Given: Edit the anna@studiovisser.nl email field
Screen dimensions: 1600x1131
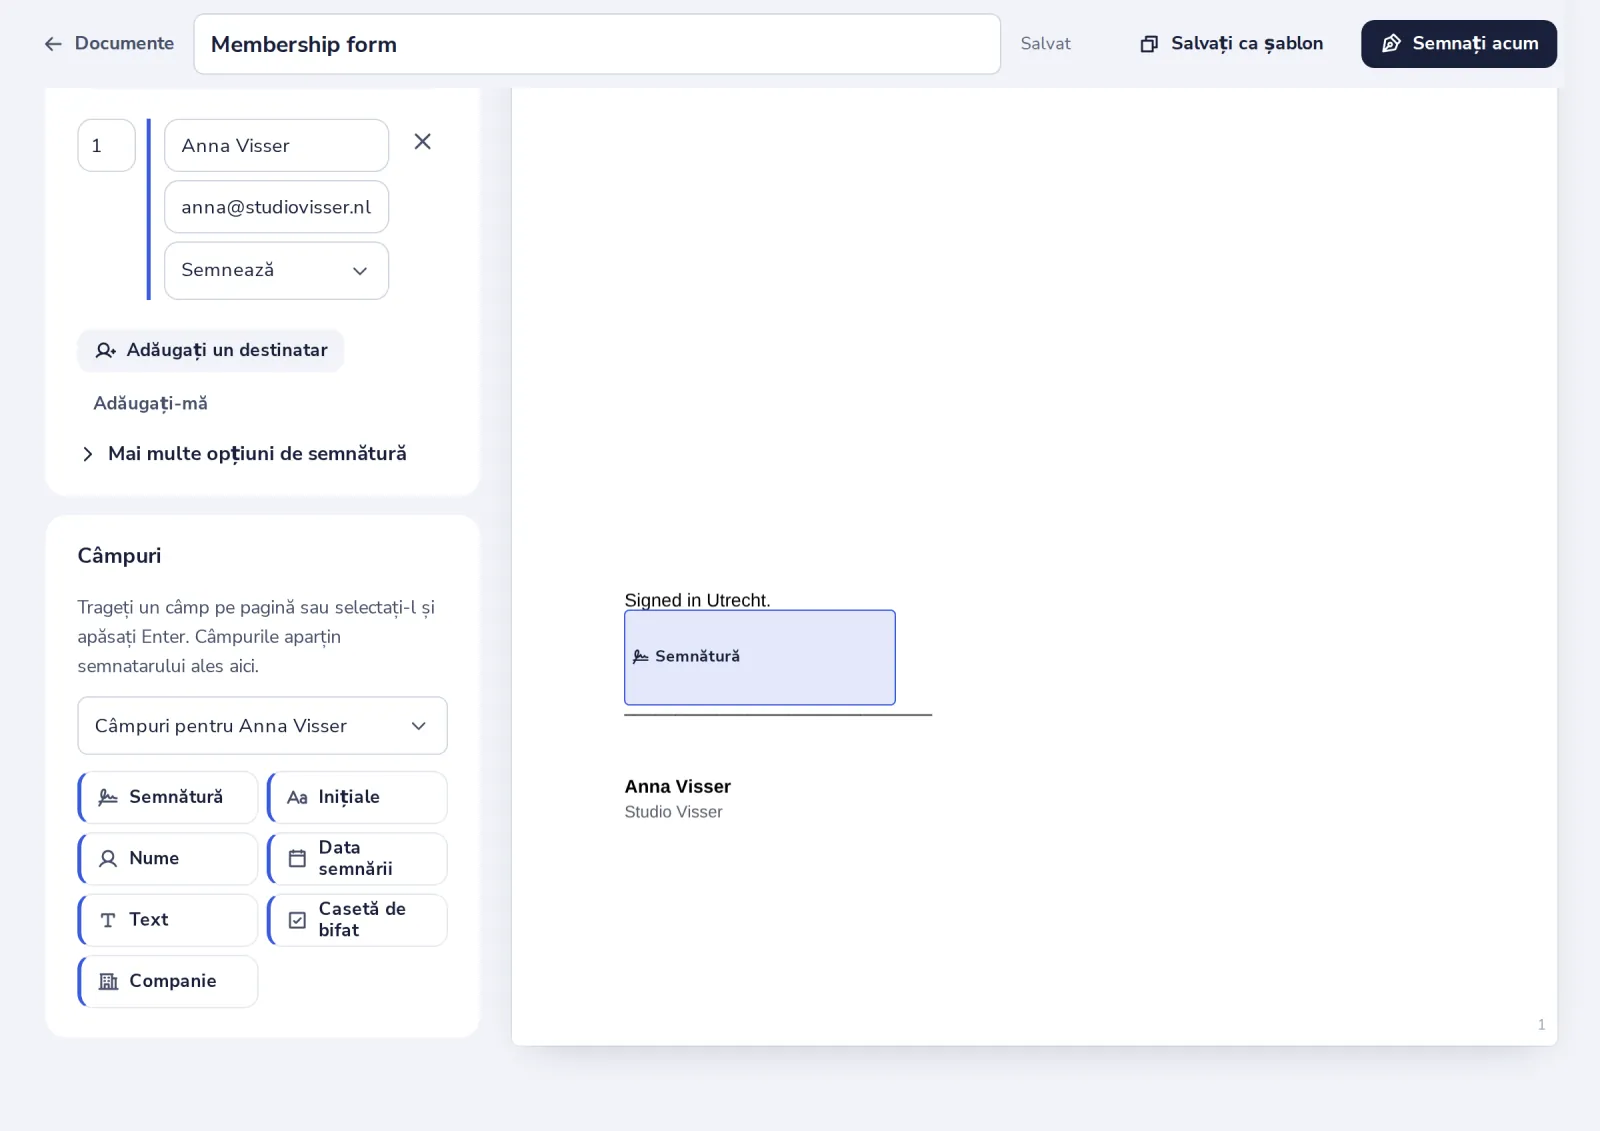Looking at the screenshot, I should click(x=276, y=207).
